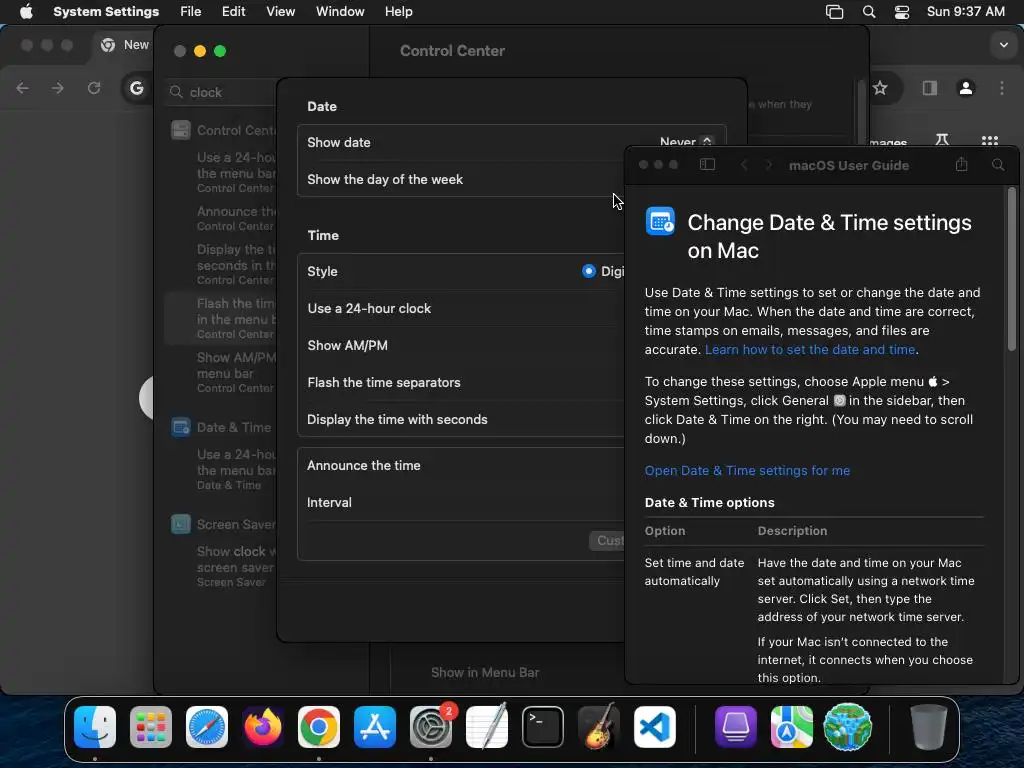Click the menu bar clock Sun 9:37 AM
The height and width of the screenshot is (768, 1024).
966,12
